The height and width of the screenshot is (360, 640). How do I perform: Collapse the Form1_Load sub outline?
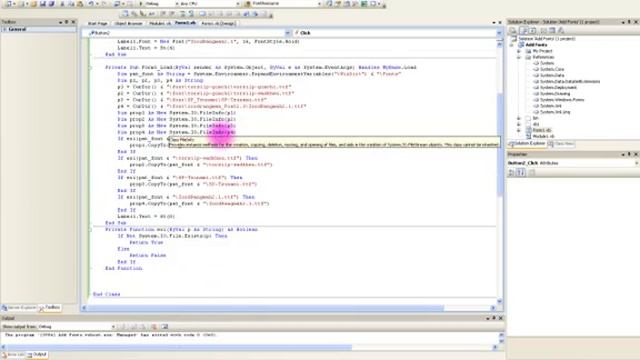coord(91,67)
